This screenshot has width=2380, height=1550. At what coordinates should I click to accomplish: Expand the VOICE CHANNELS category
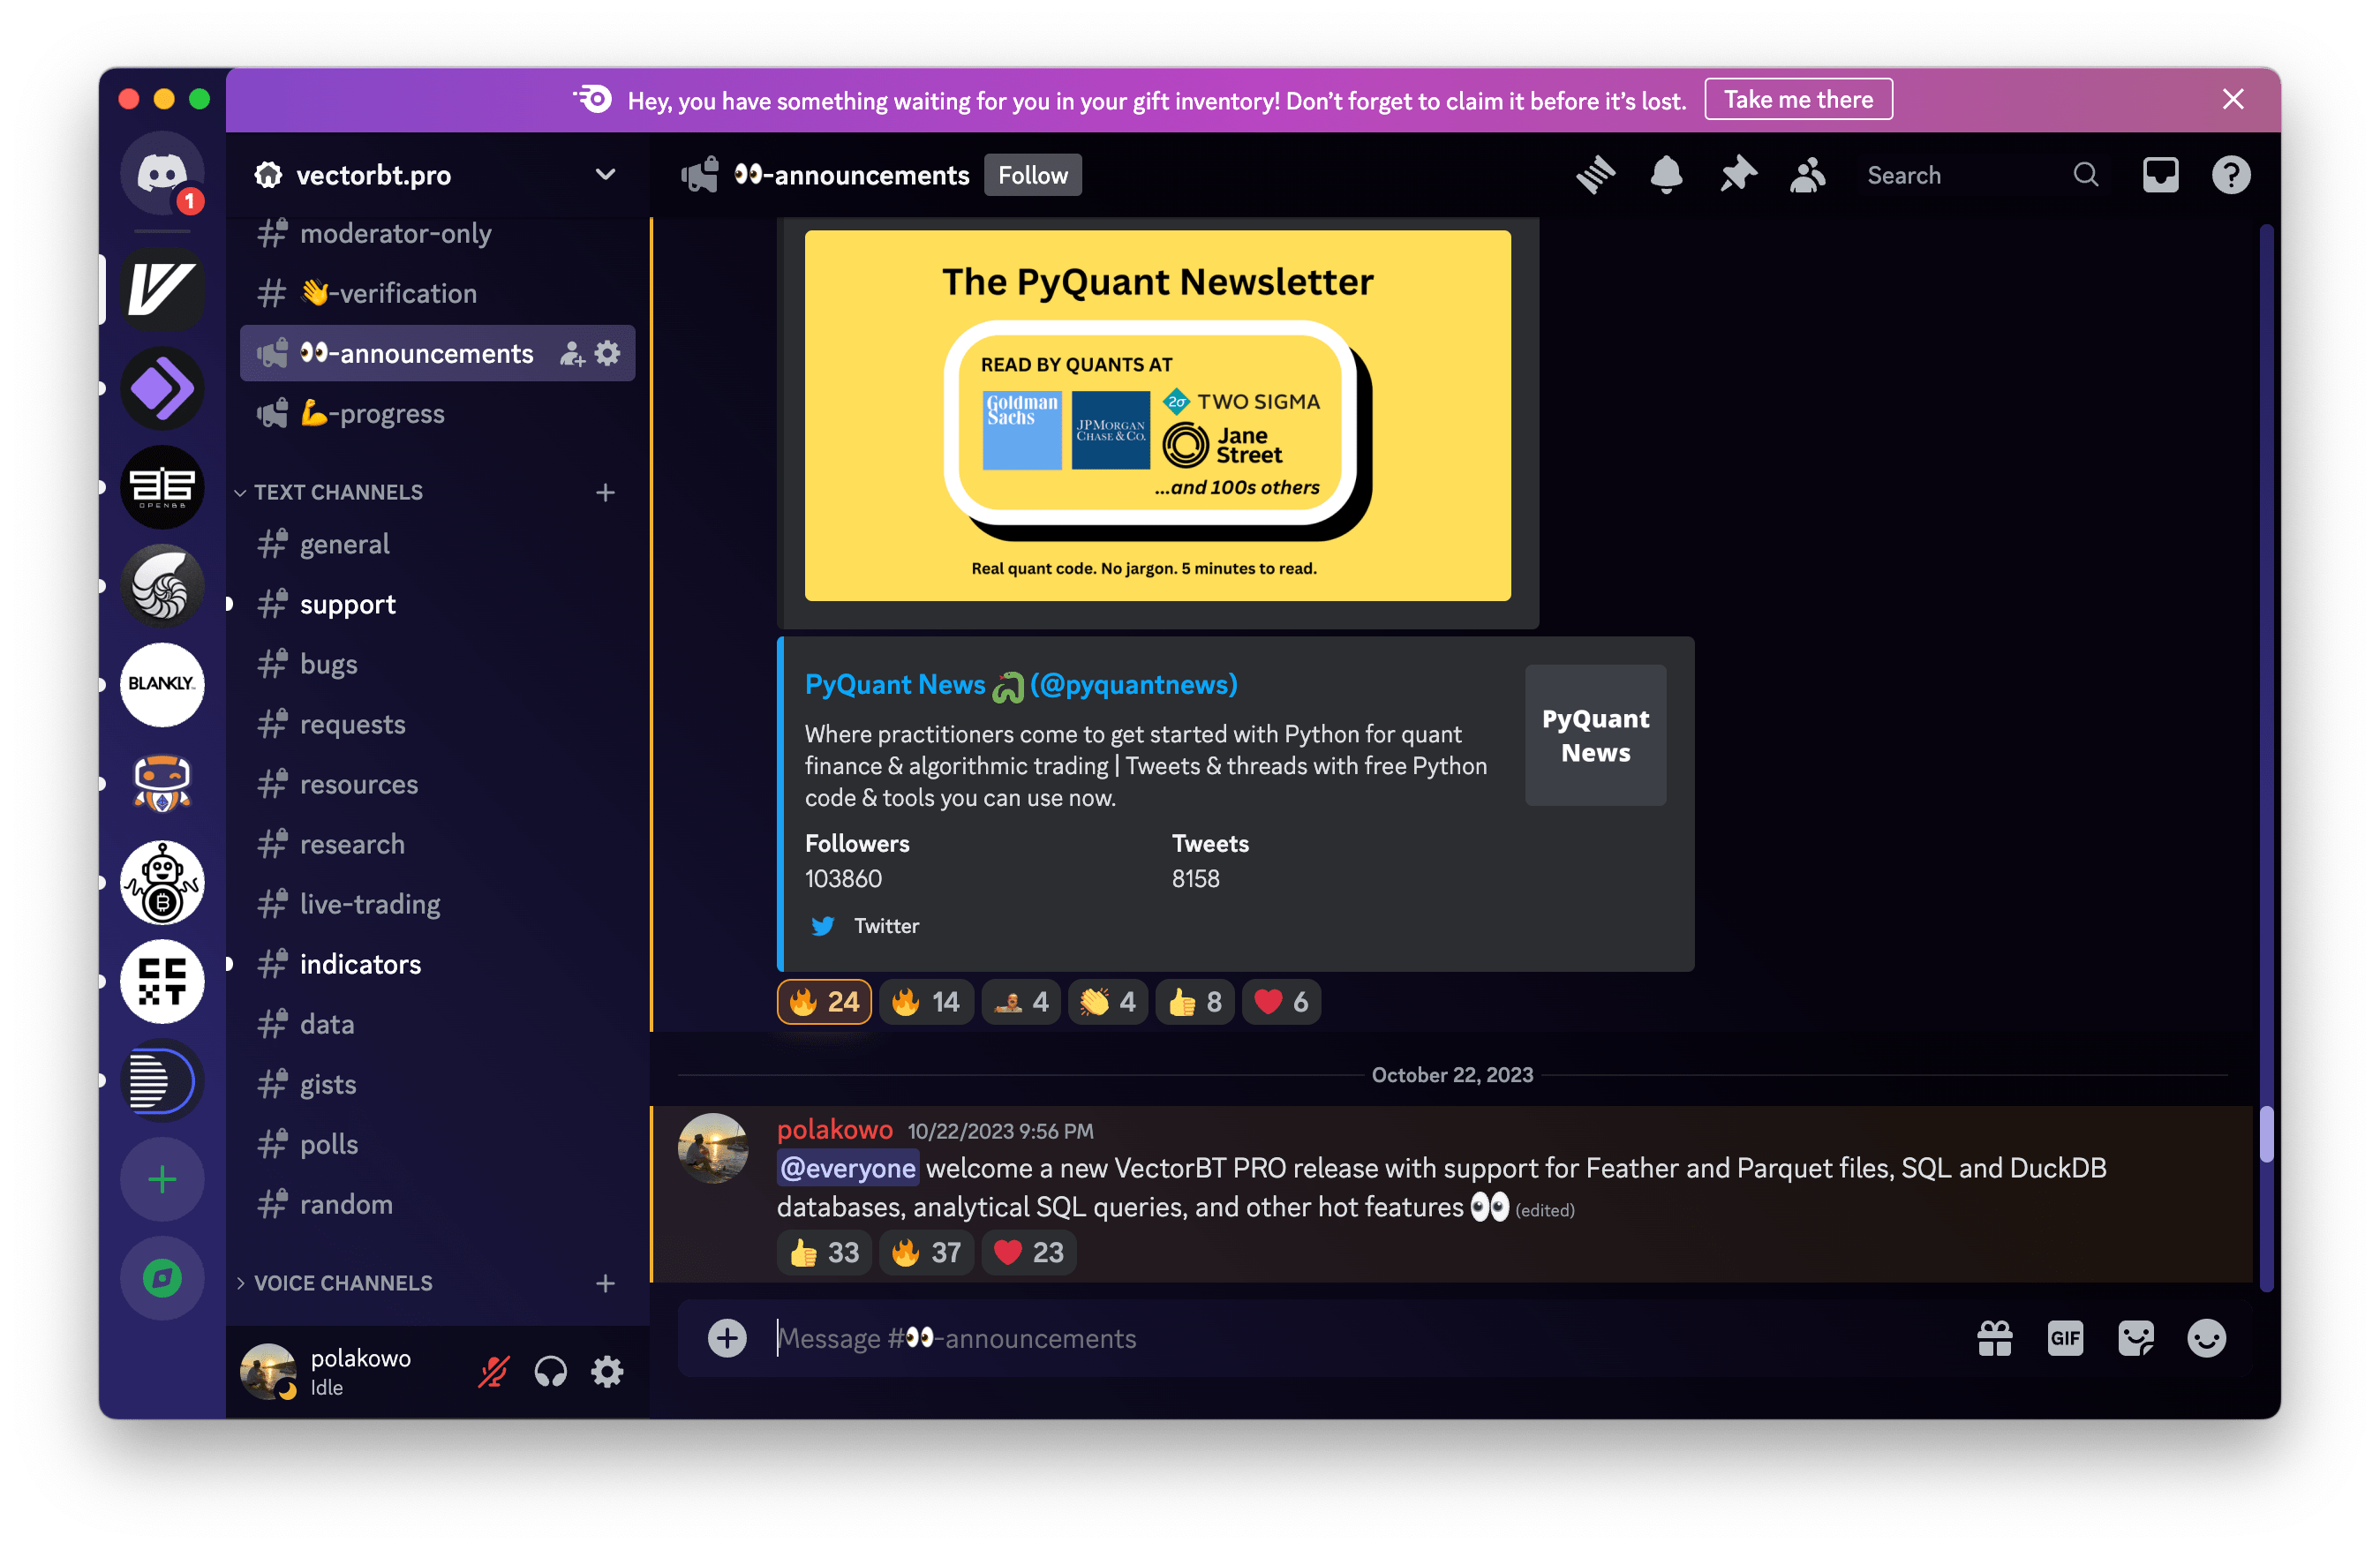pos(343,1283)
